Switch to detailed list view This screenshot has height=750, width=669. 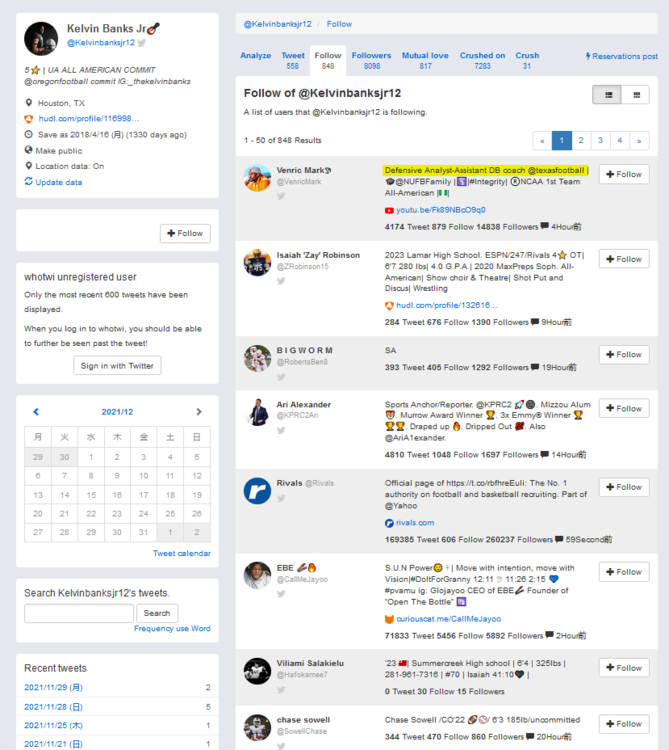(606, 95)
